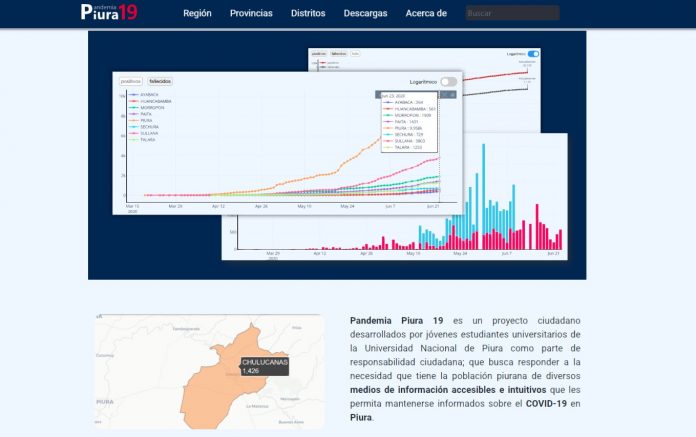Click the CHULUCANAS 1,426 map tooltip
This screenshot has width=696, height=437.
[264, 366]
